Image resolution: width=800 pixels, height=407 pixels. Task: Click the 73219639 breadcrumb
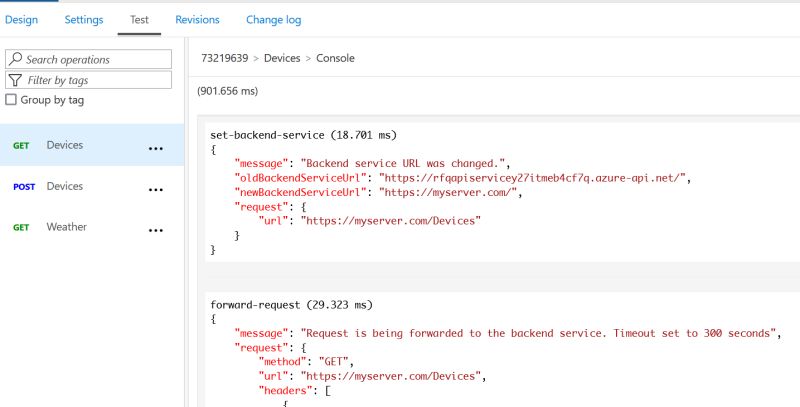(x=224, y=58)
